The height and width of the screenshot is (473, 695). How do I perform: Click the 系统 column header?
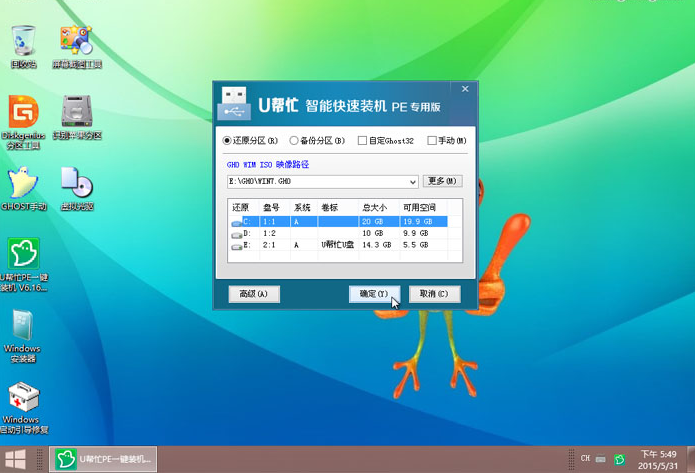point(304,207)
